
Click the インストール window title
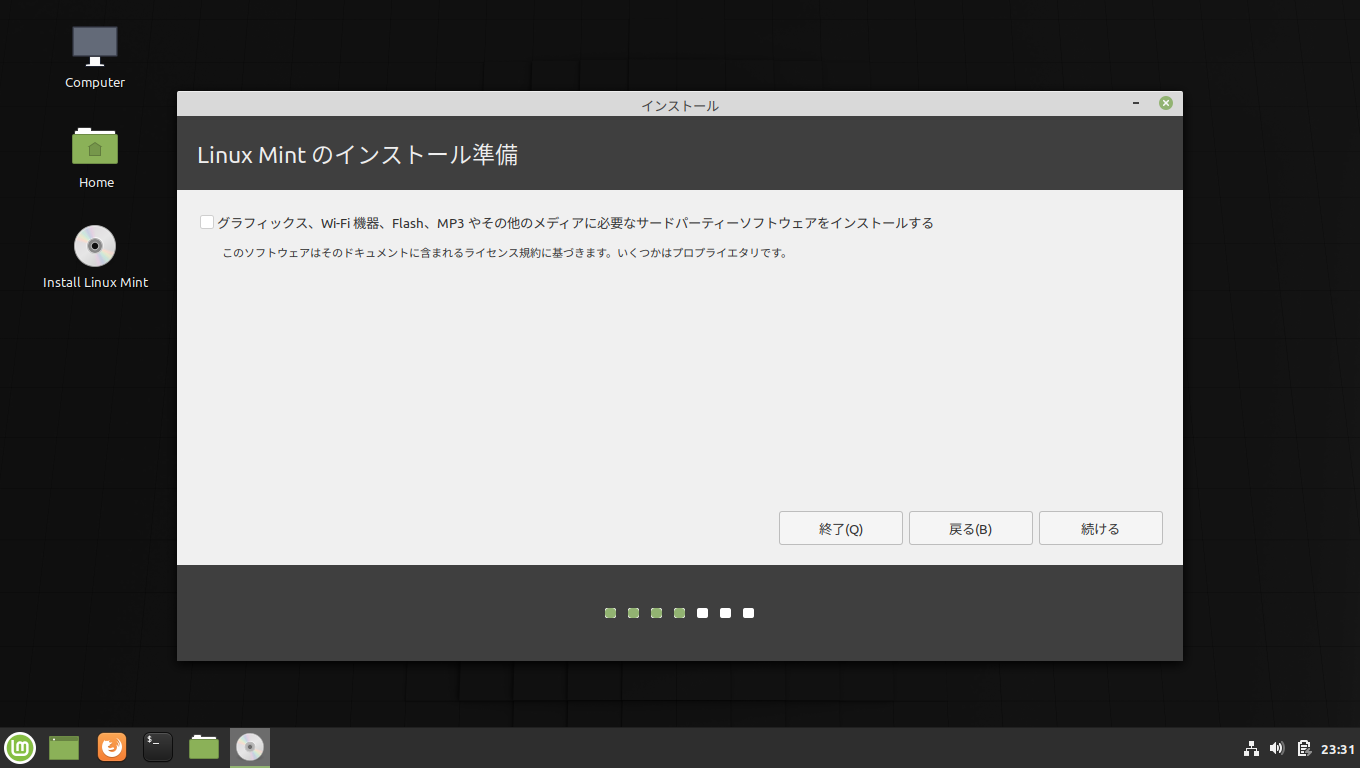(x=680, y=105)
